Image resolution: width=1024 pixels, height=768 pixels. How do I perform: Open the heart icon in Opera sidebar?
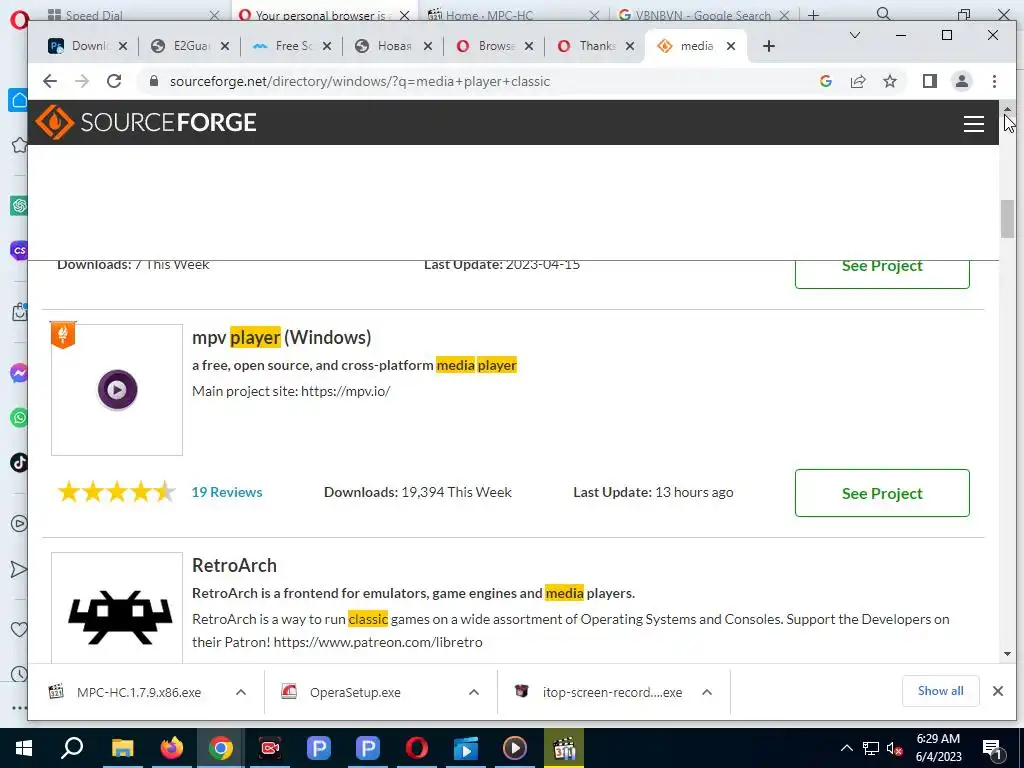19,630
